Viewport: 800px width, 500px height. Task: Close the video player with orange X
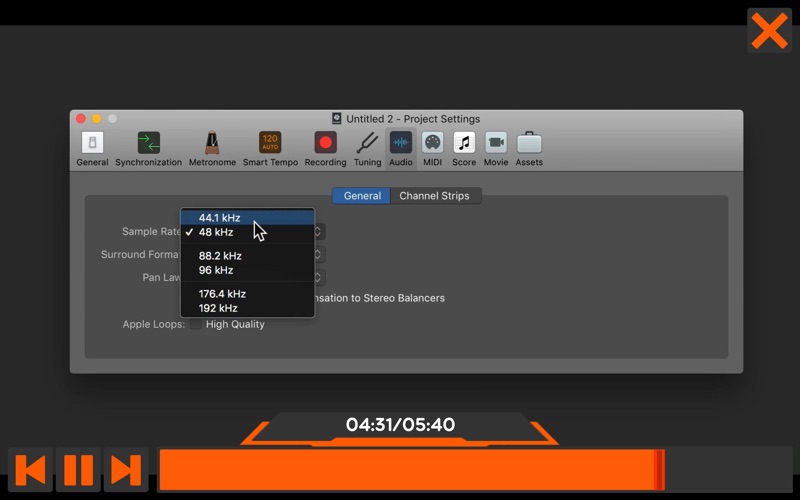769,31
